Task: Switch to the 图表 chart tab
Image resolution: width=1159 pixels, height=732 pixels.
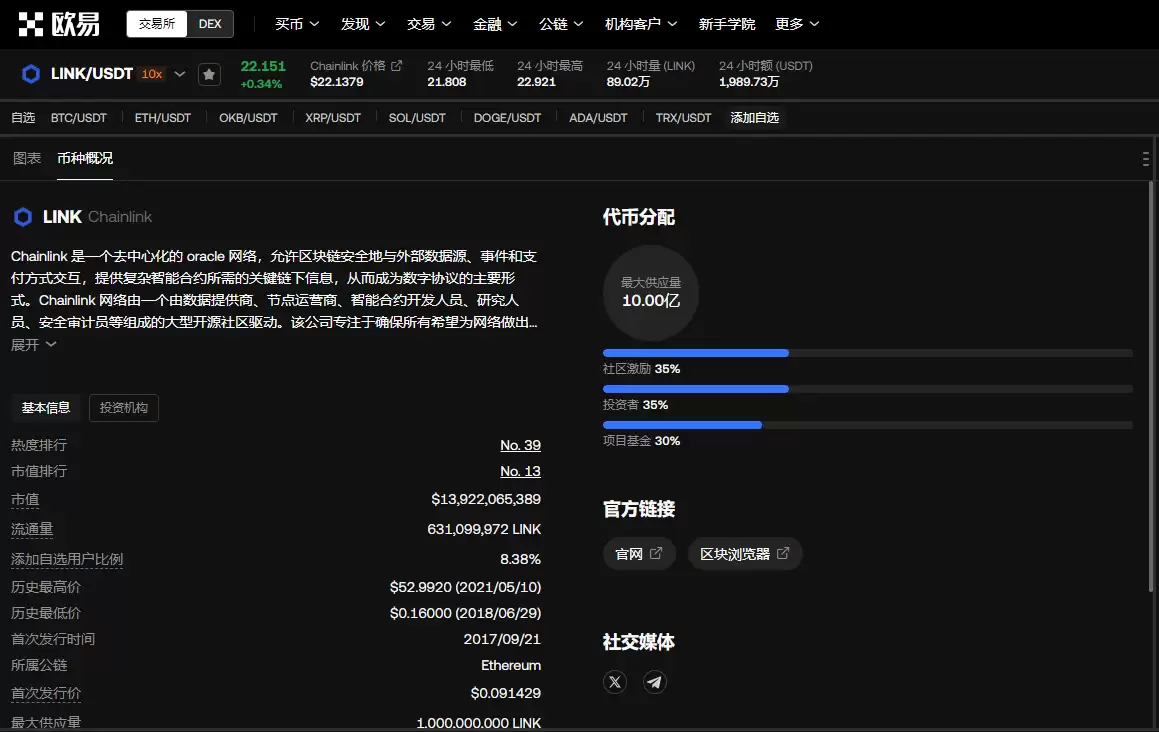Action: [27, 159]
